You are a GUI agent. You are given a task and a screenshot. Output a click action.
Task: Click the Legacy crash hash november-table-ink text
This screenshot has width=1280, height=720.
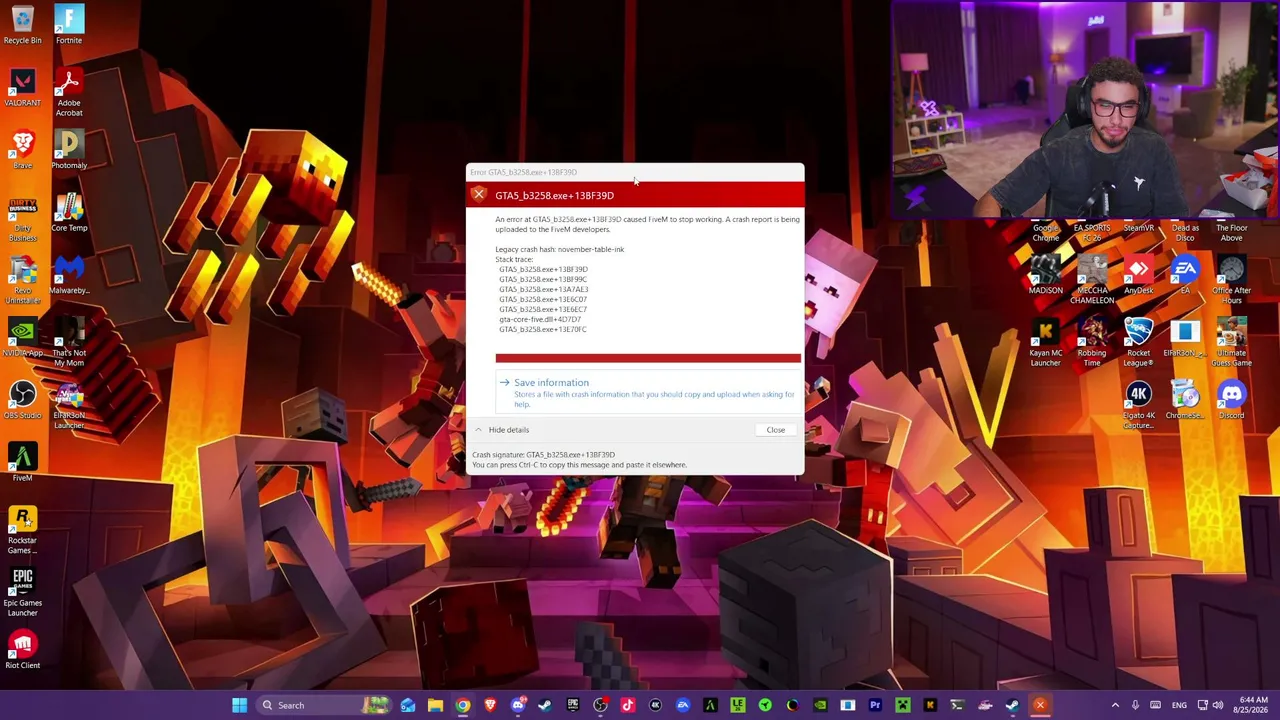[x=559, y=249]
